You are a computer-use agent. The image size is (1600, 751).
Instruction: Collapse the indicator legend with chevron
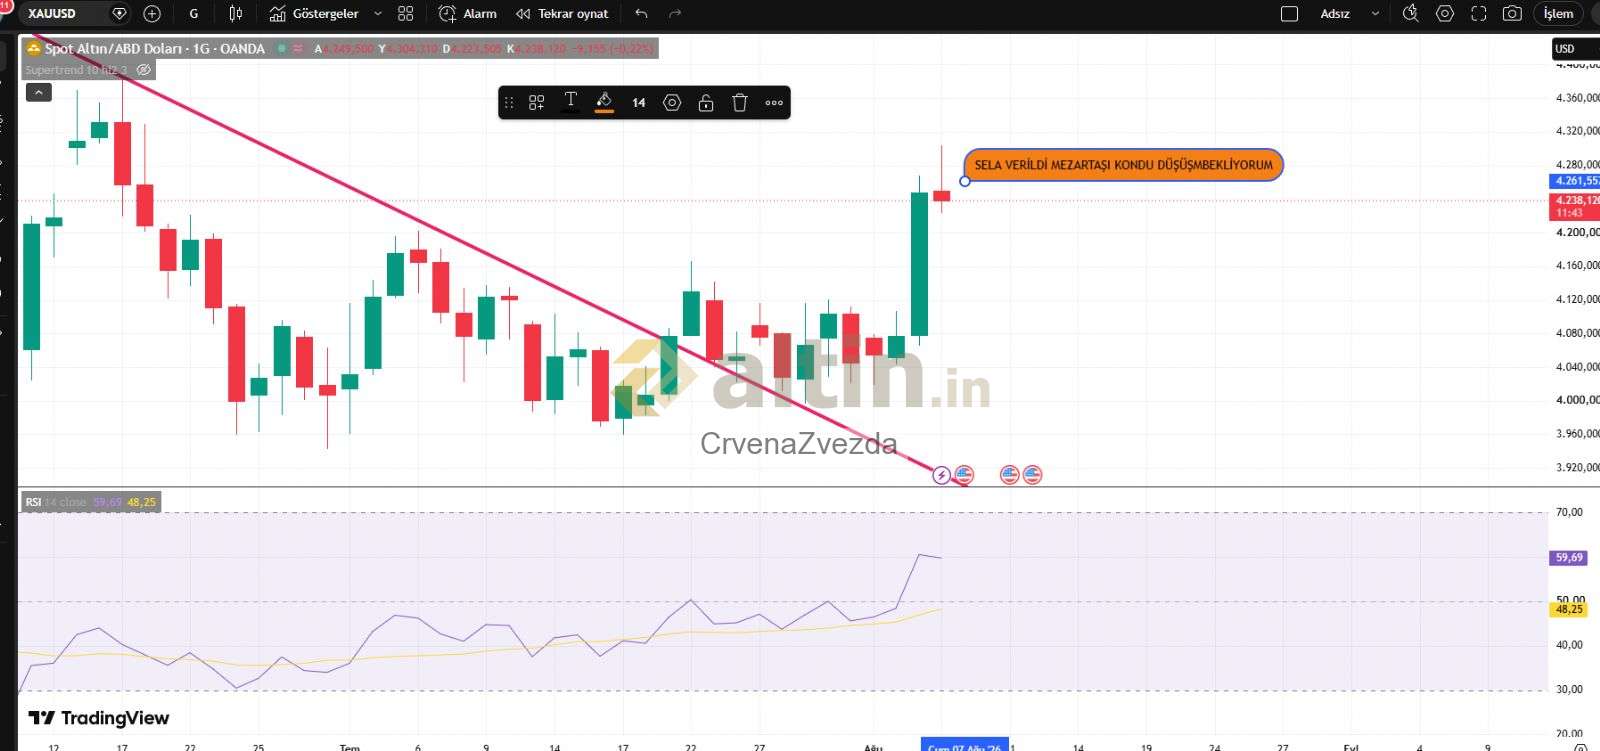pyautogui.click(x=38, y=93)
